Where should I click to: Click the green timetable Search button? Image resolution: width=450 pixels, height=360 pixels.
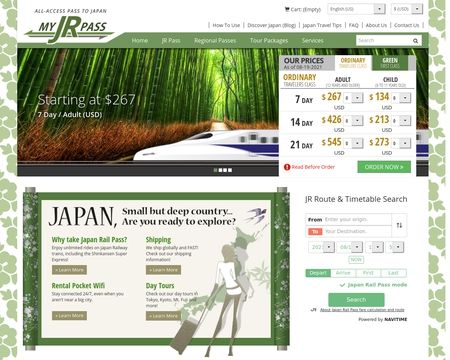point(356,300)
